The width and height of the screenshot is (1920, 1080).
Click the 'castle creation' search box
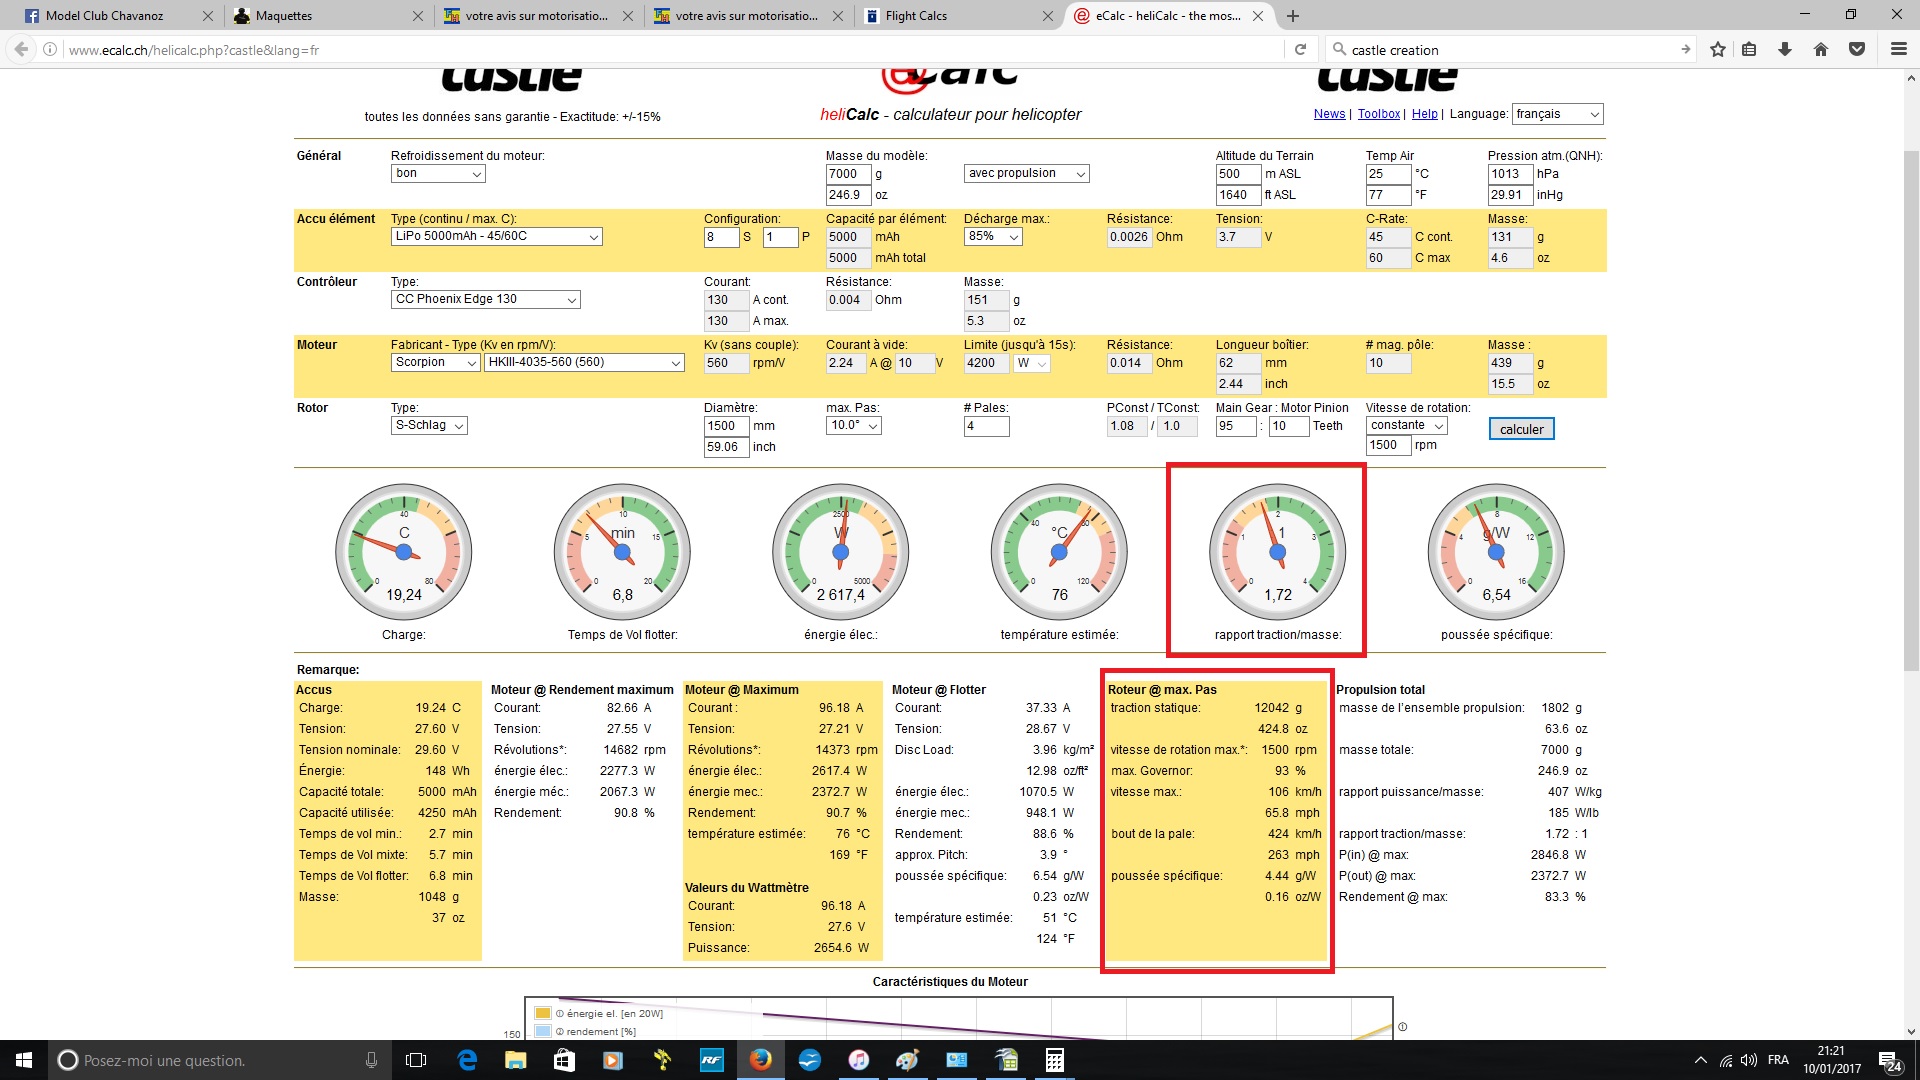click(x=1510, y=49)
